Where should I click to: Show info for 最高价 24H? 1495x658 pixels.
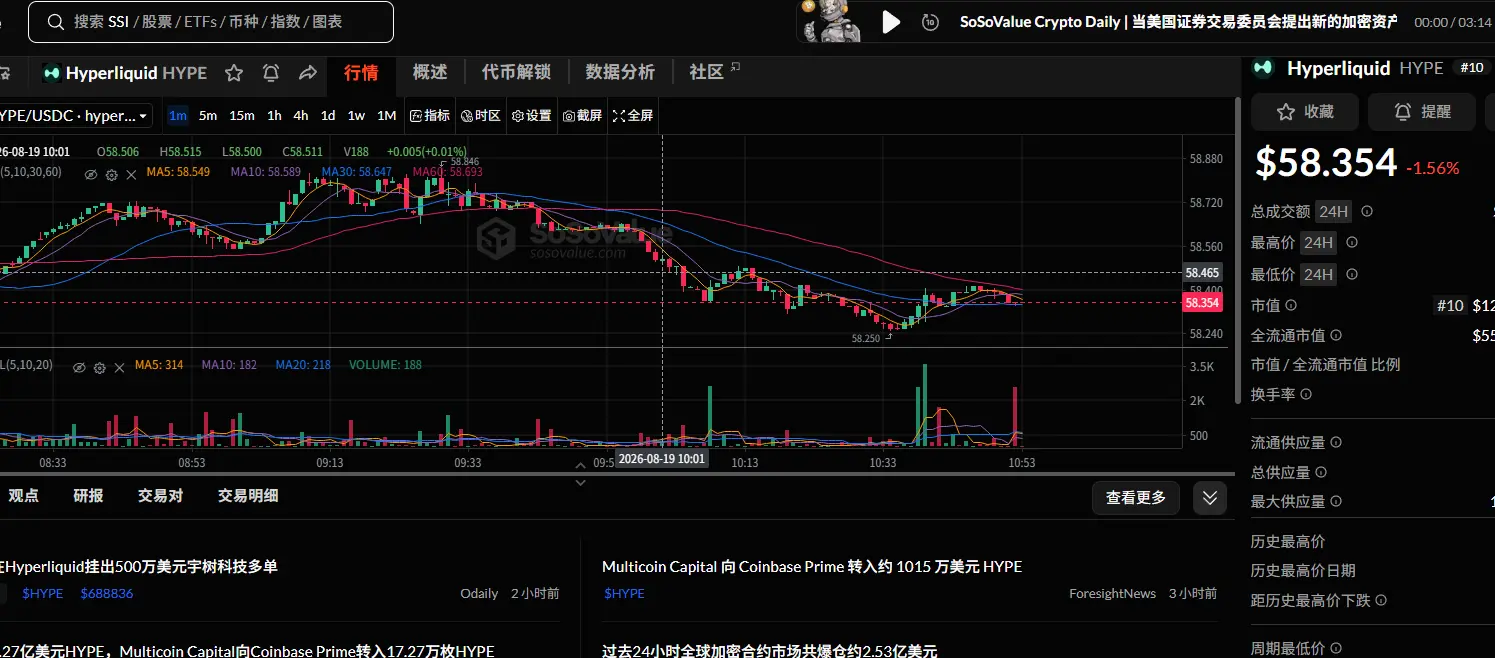(1352, 242)
